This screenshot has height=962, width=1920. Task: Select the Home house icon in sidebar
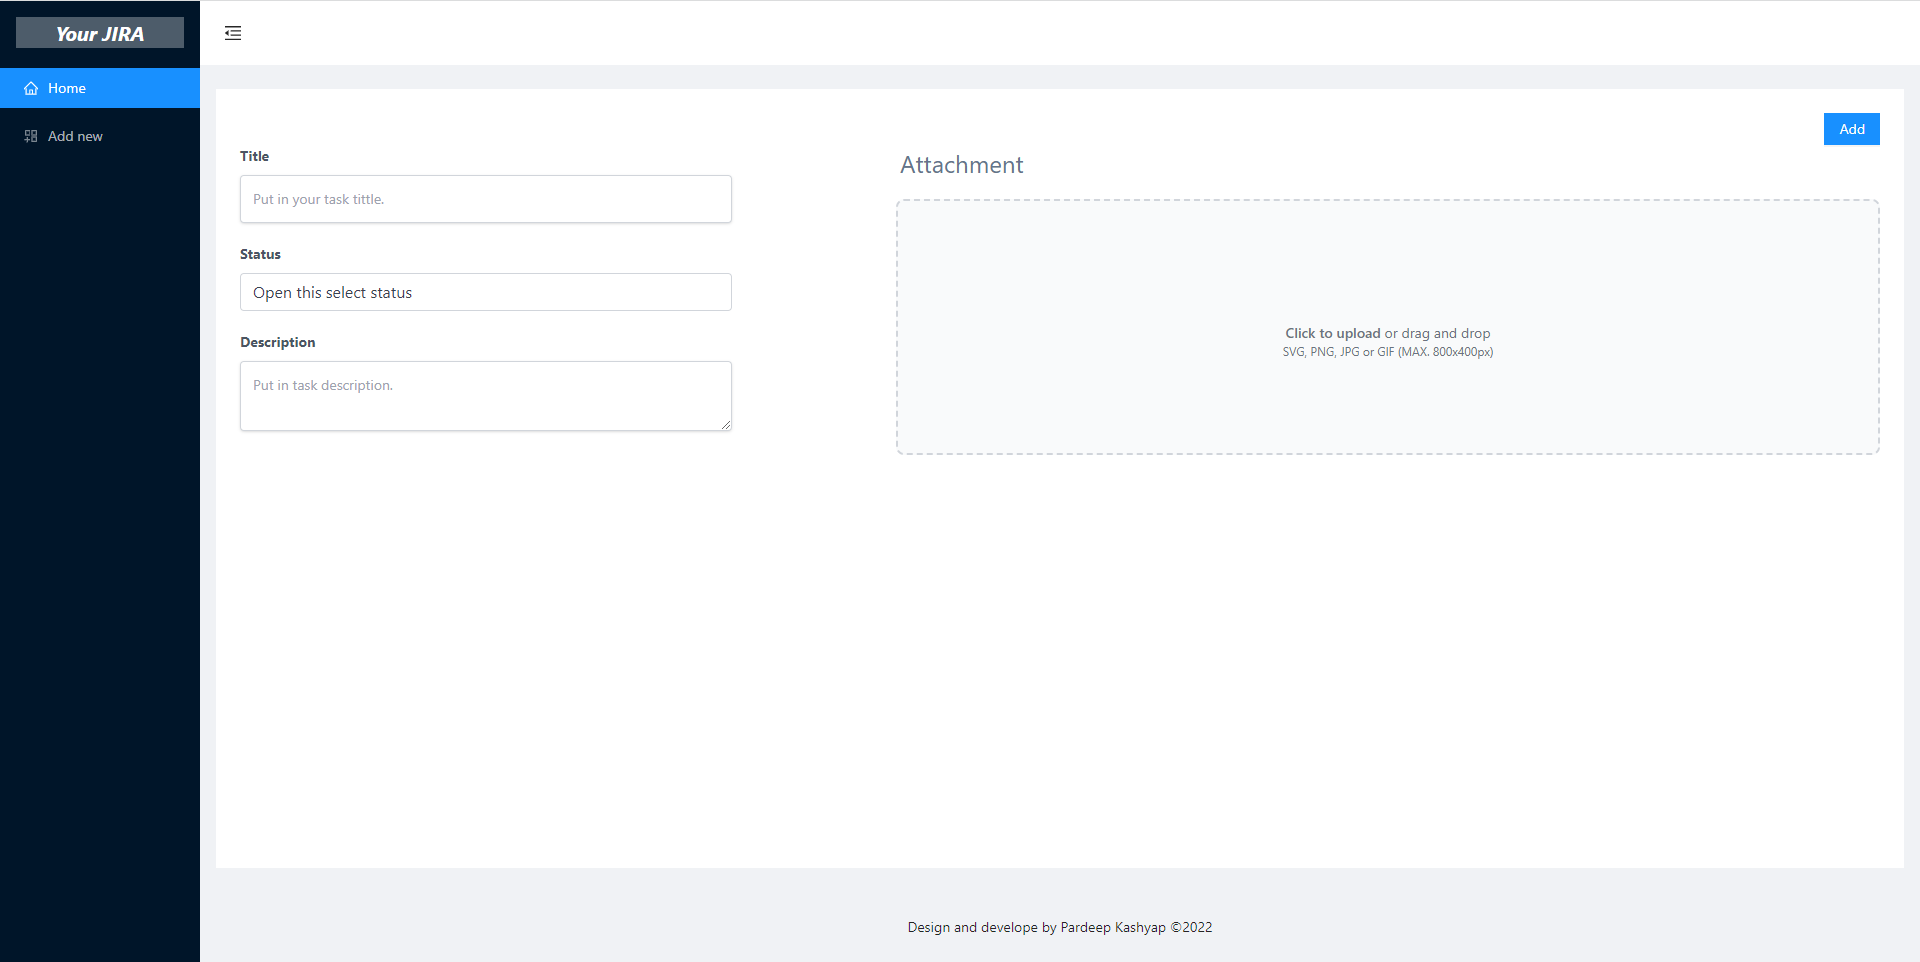(31, 88)
